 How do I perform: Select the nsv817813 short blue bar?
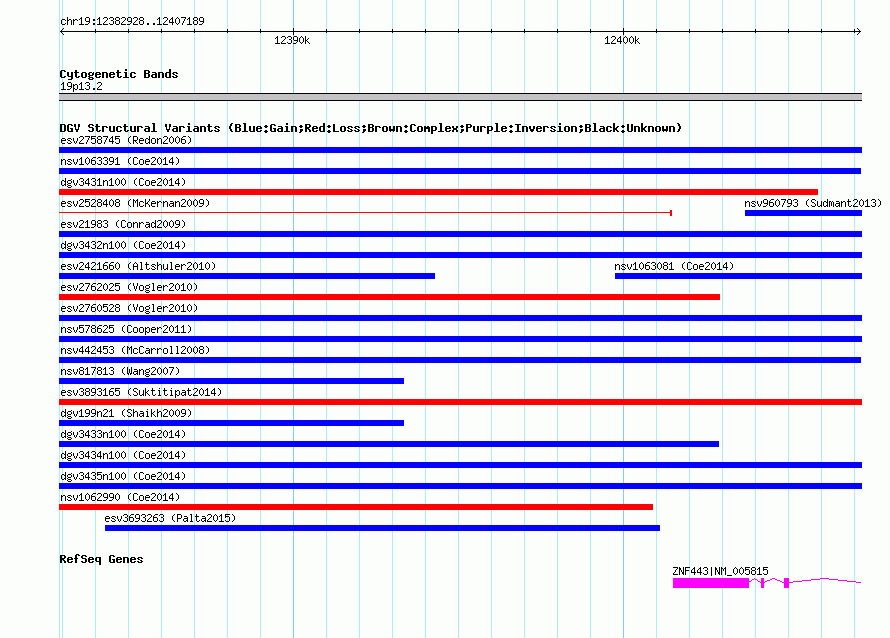[232, 381]
